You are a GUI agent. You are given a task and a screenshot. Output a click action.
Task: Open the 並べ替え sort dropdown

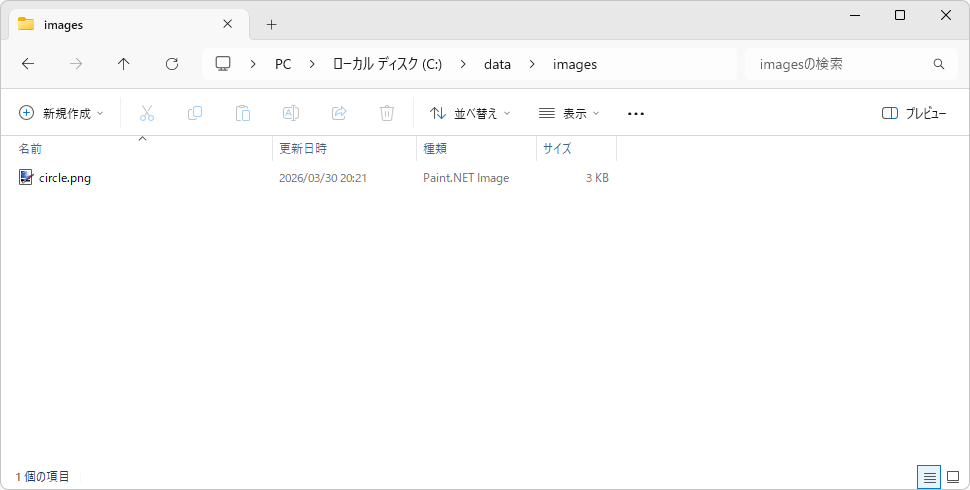coord(470,113)
